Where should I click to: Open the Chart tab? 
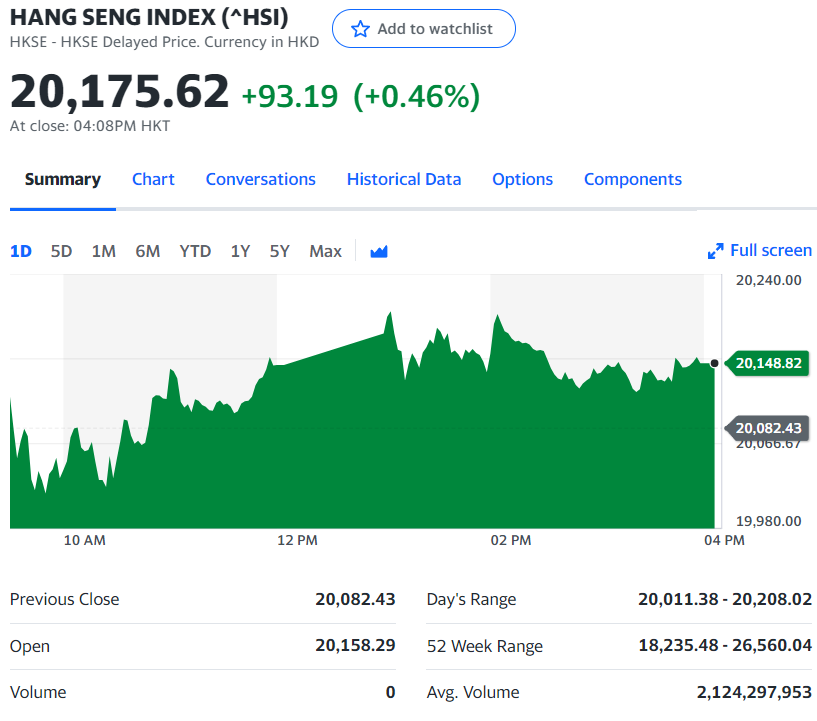point(153,179)
